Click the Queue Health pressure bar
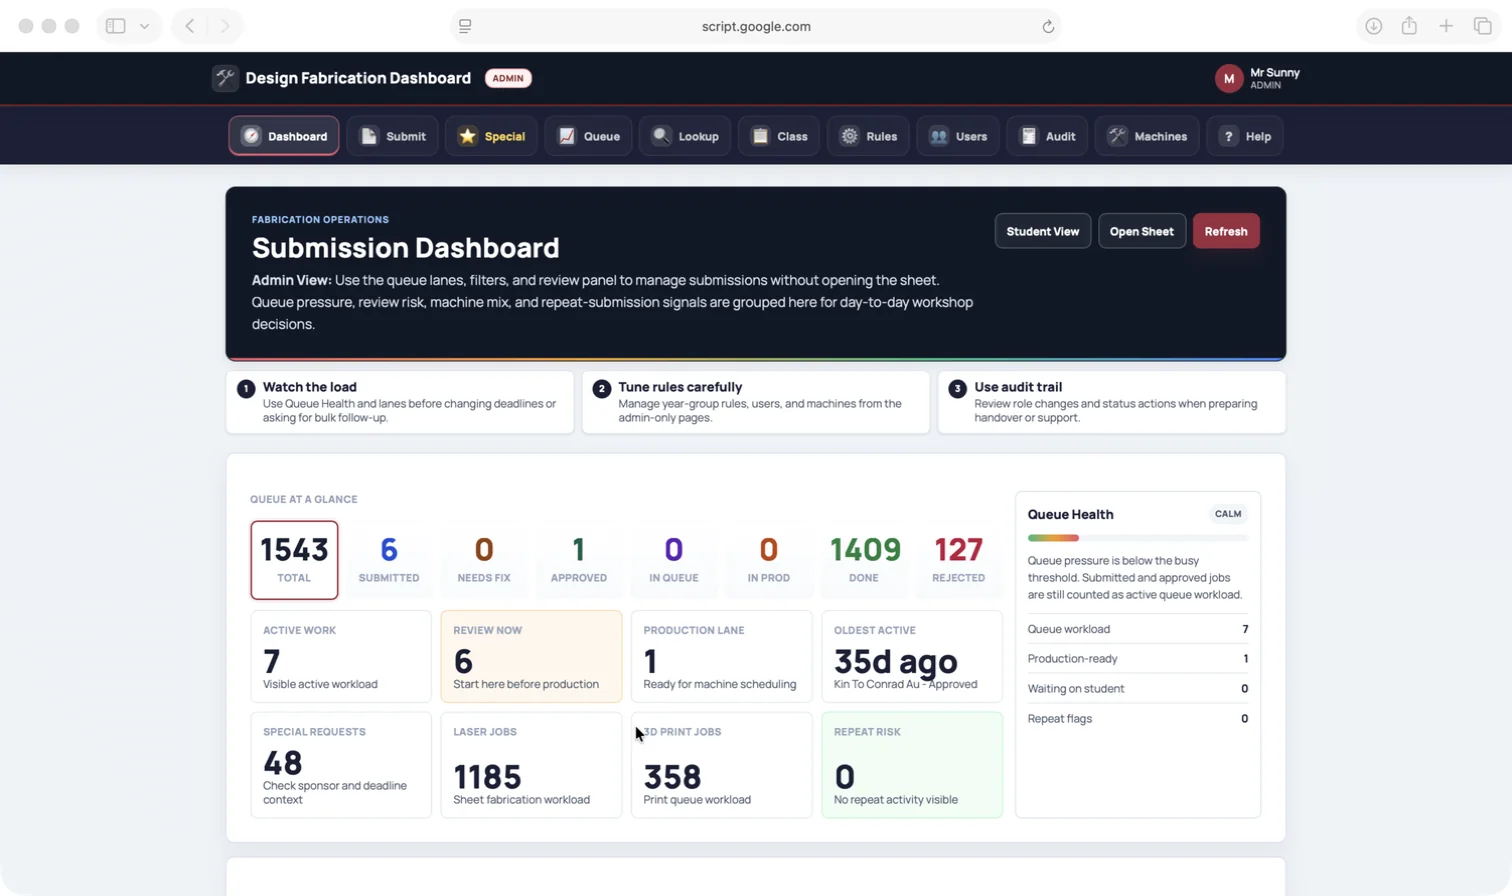1512x896 pixels. click(x=1138, y=538)
